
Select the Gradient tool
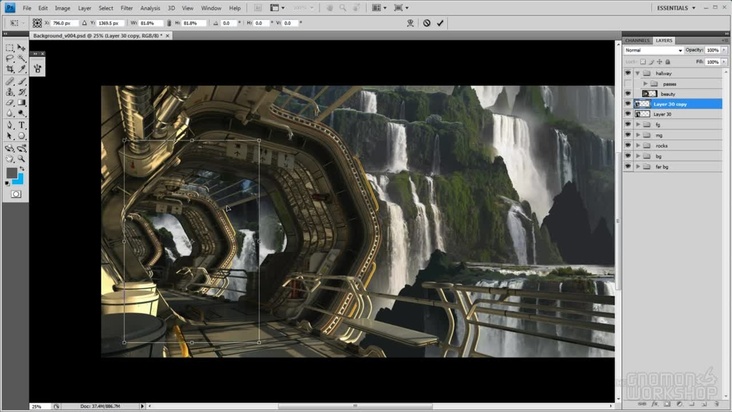(x=21, y=103)
